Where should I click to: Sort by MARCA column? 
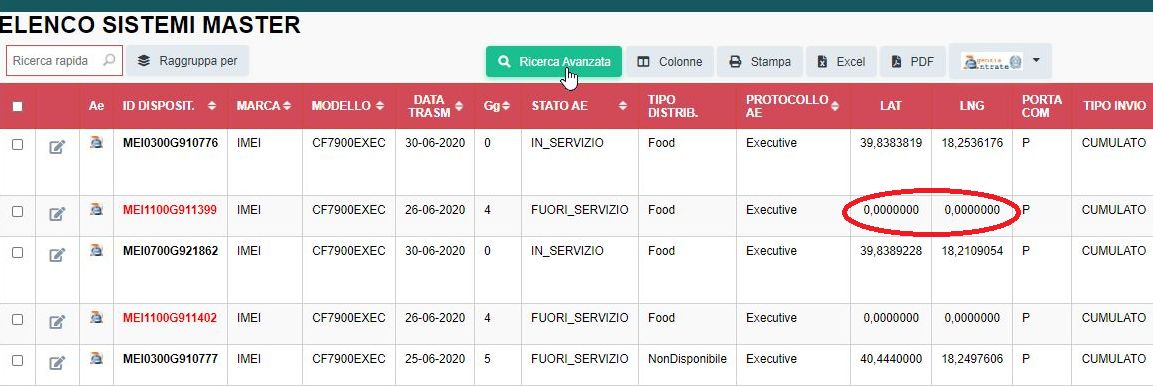[287, 106]
